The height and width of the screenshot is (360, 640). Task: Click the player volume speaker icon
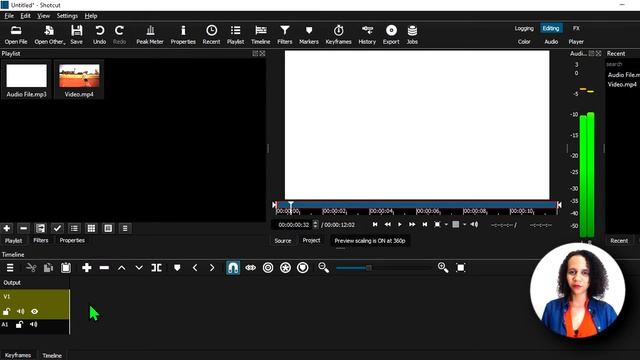point(474,224)
